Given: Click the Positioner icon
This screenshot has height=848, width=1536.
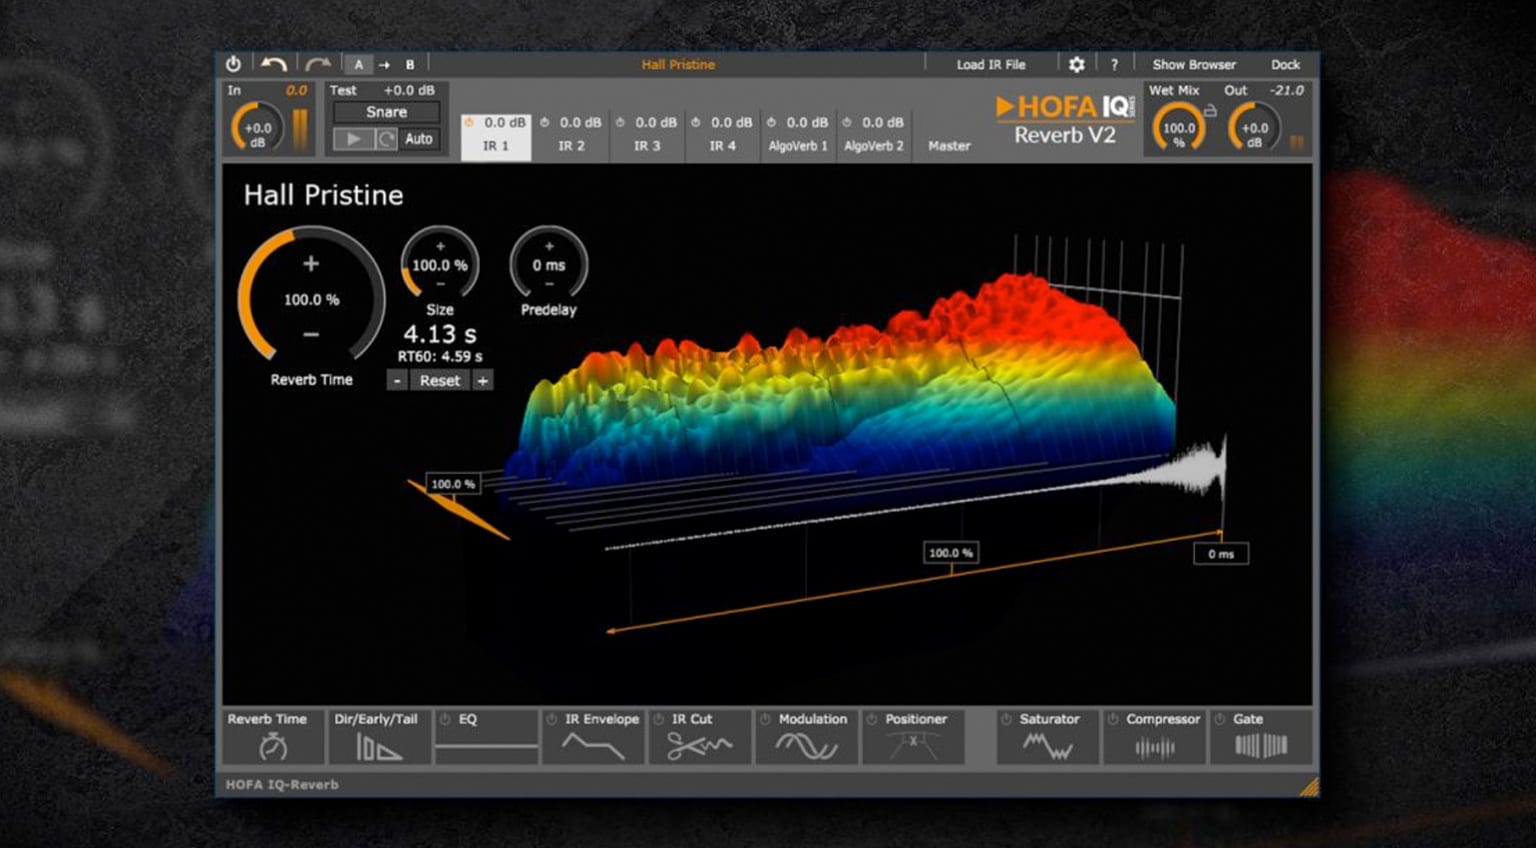Looking at the screenshot, I should (914, 745).
